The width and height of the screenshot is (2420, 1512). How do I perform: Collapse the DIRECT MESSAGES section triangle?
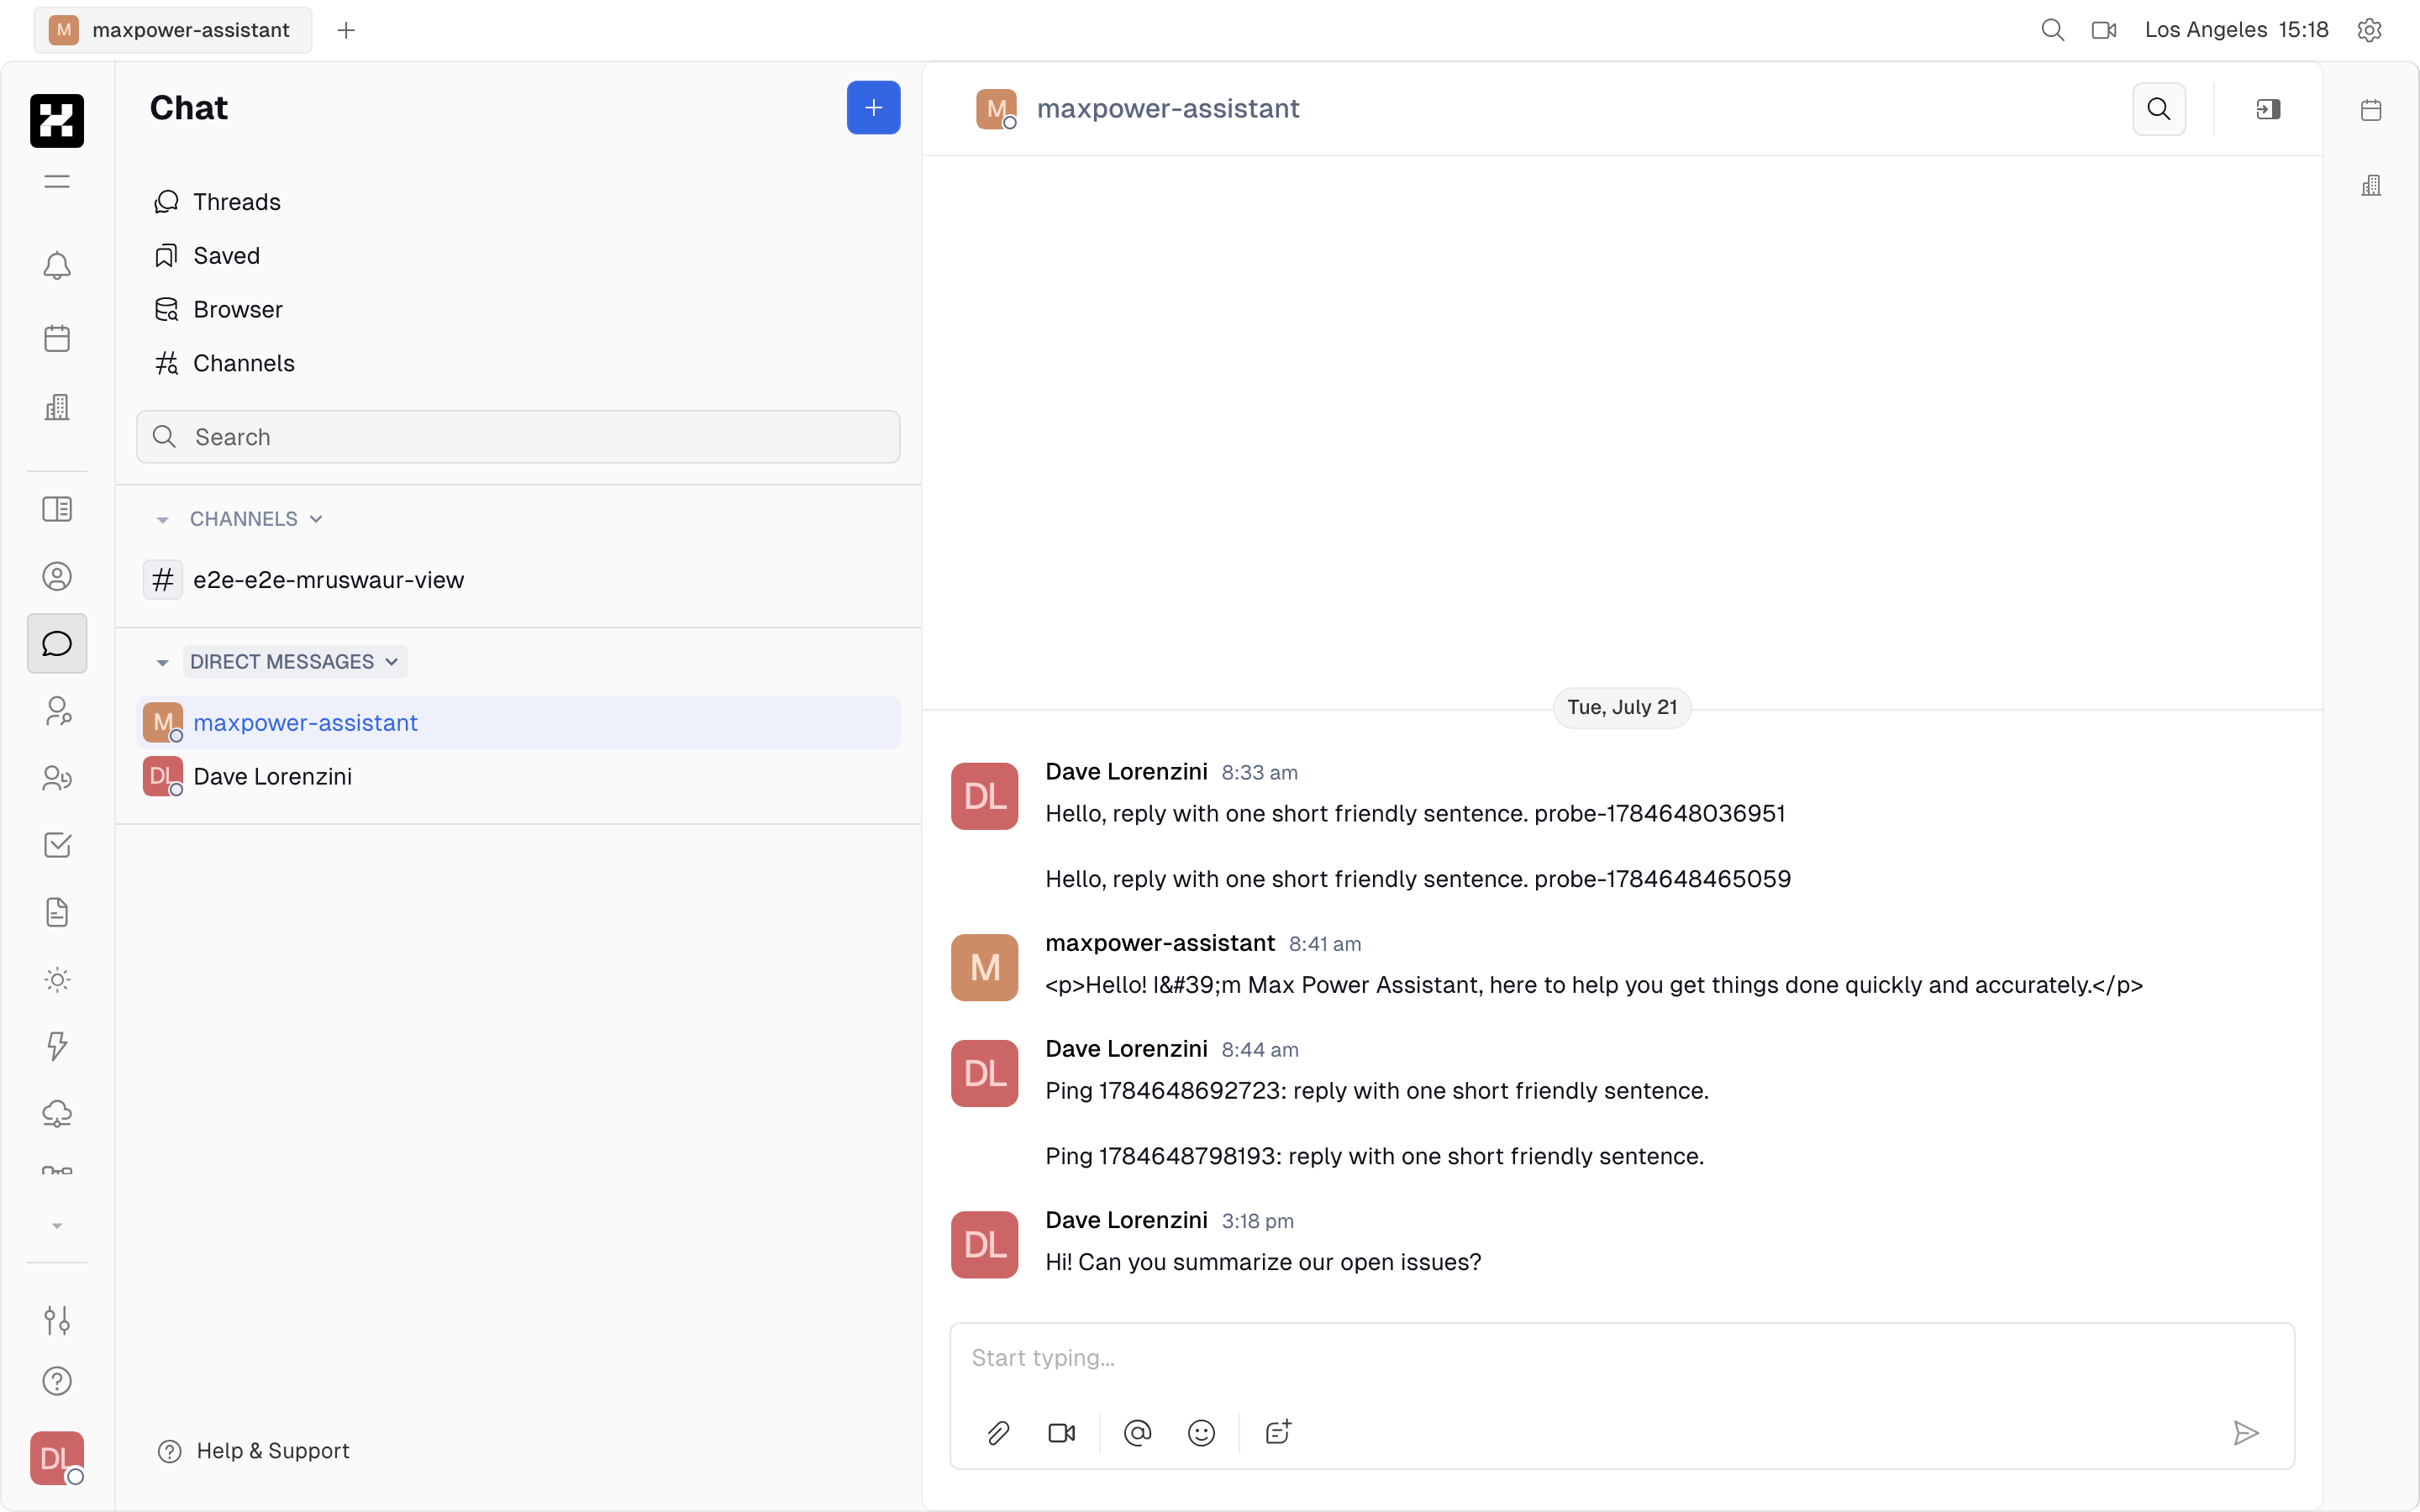[162, 662]
